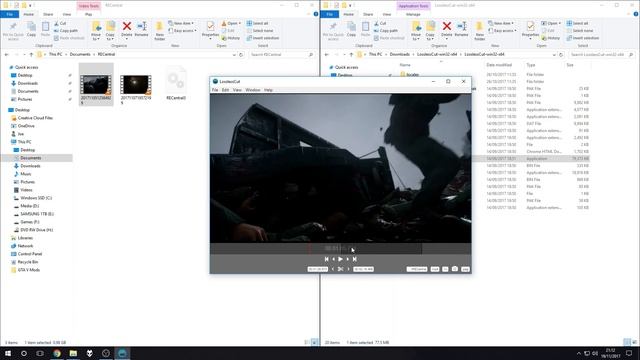Open Chrome from the taskbar

57,353
